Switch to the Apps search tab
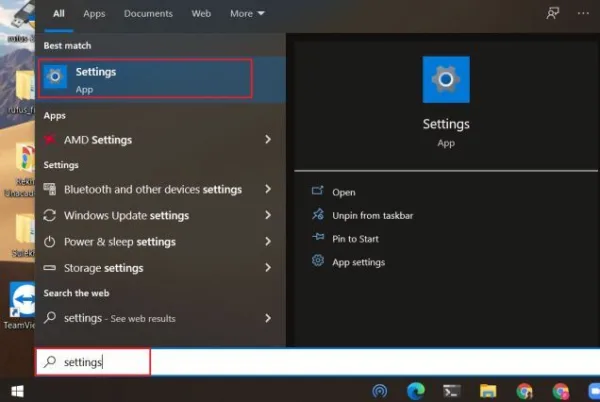600x402 pixels. pyautogui.click(x=94, y=14)
